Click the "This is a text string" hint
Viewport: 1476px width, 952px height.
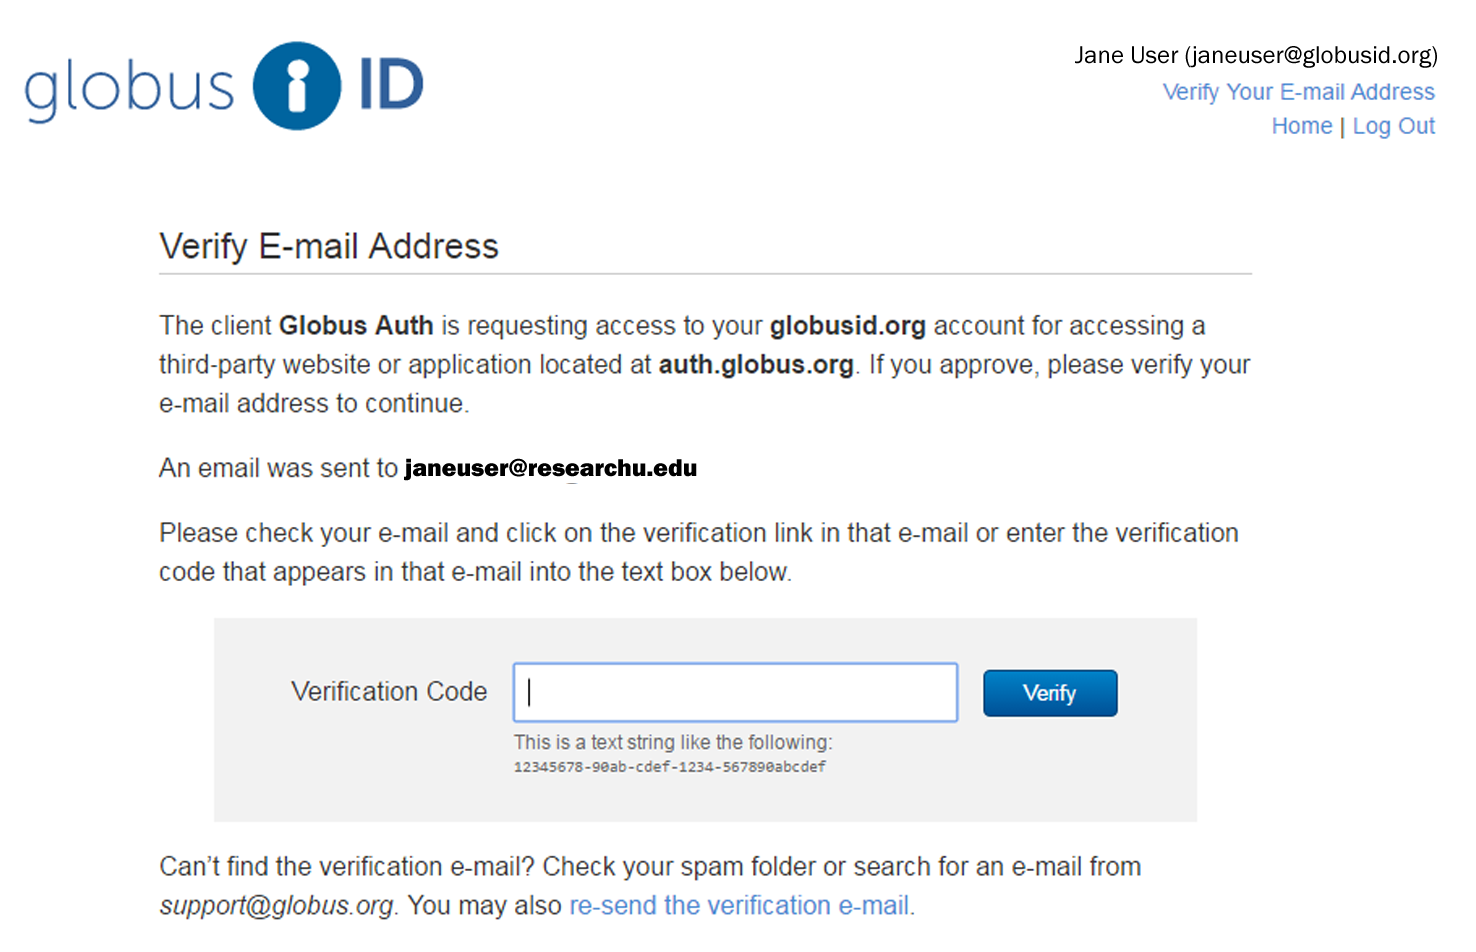pos(672,742)
